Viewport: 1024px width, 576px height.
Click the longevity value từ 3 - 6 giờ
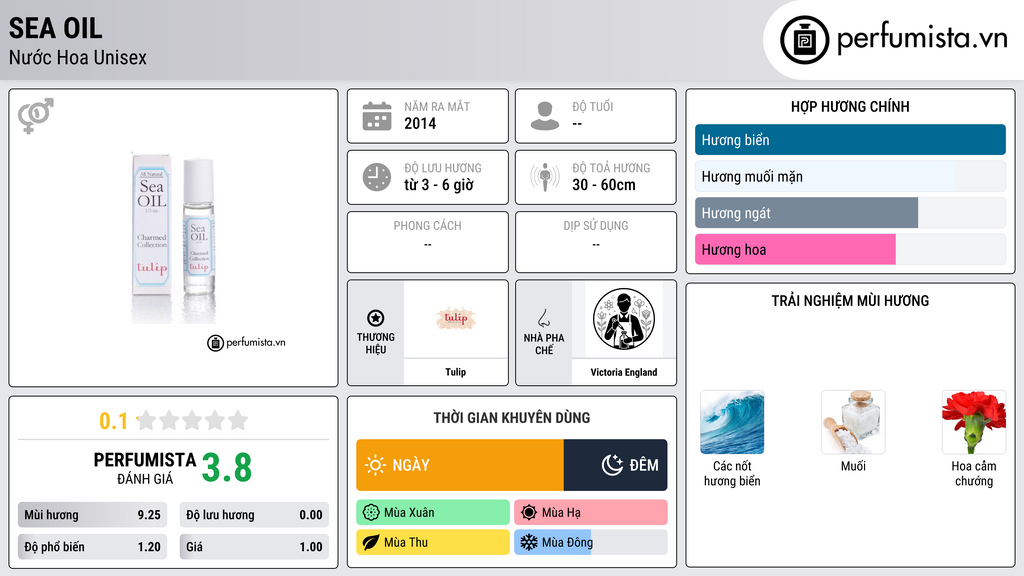point(439,185)
